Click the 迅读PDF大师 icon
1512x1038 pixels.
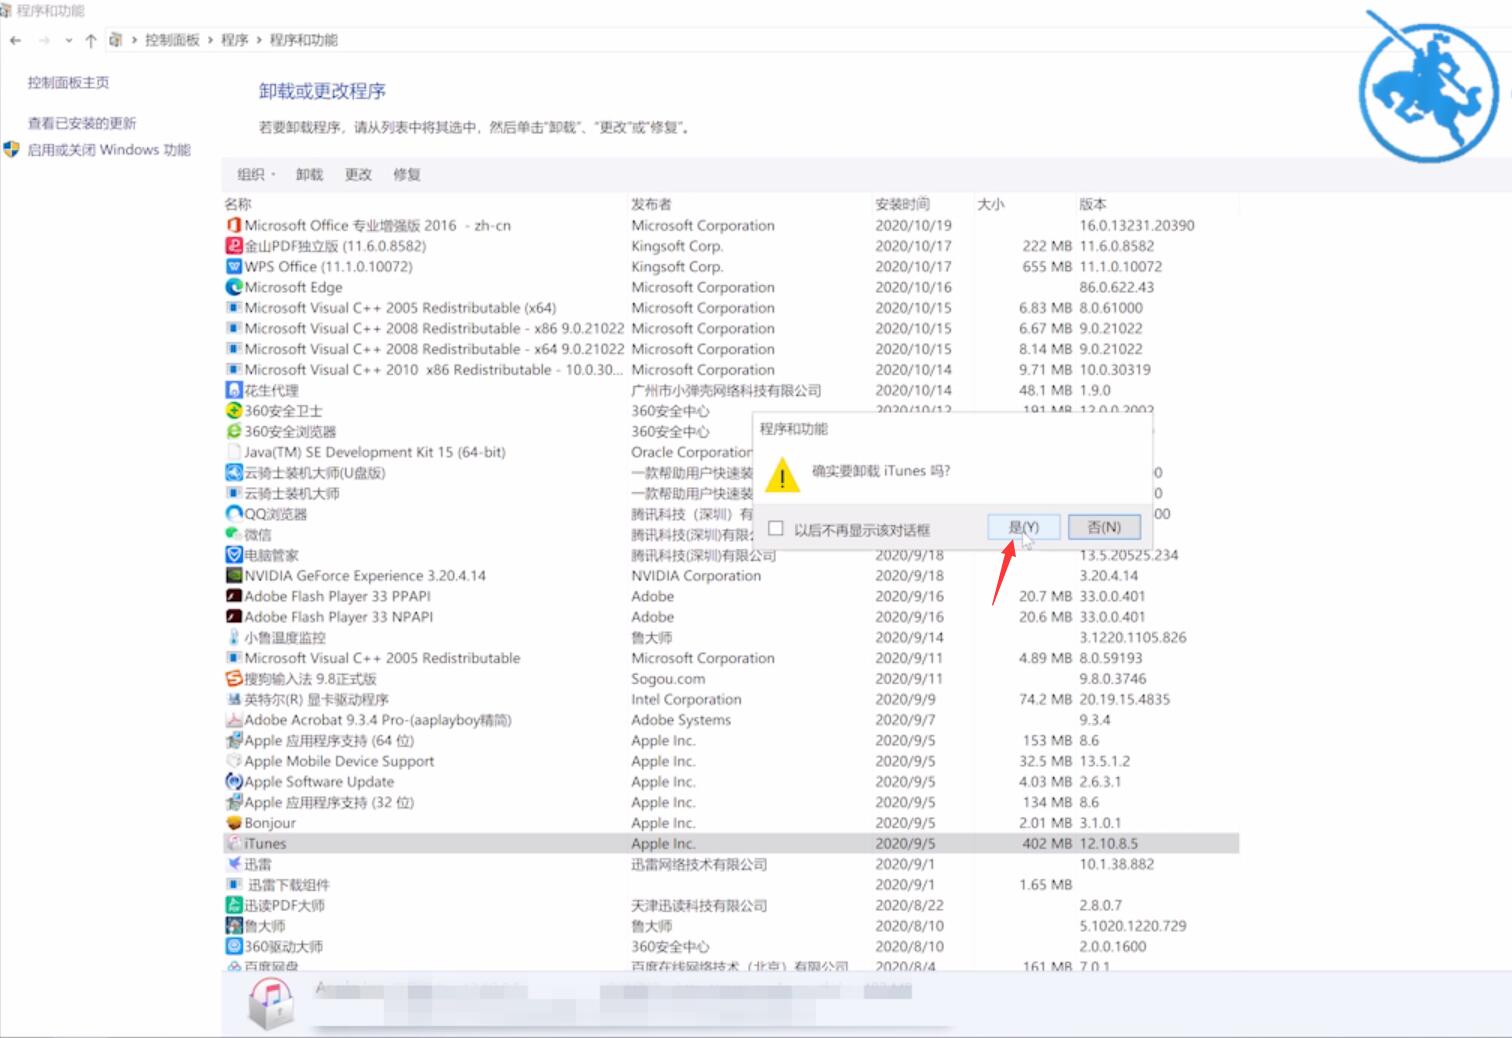[x=234, y=905]
